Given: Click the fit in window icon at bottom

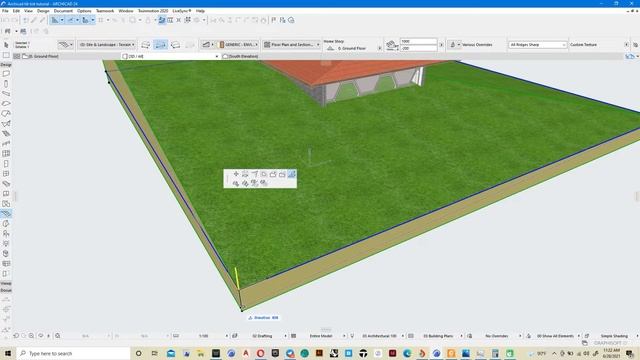Looking at the screenshot, I should [x=58, y=336].
